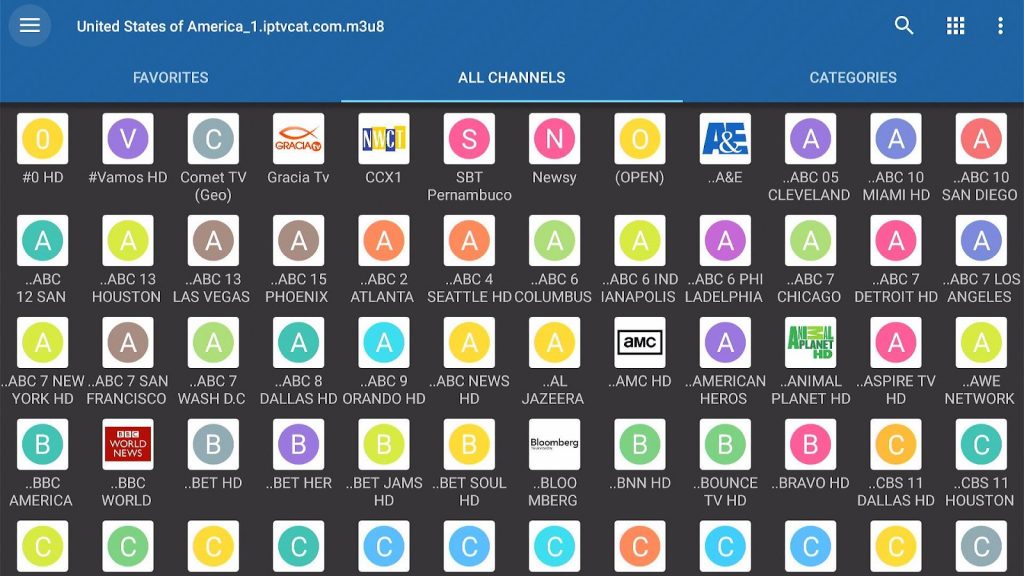Open CBS 11 Houston channel
1024x576 pixels.
[981, 445]
